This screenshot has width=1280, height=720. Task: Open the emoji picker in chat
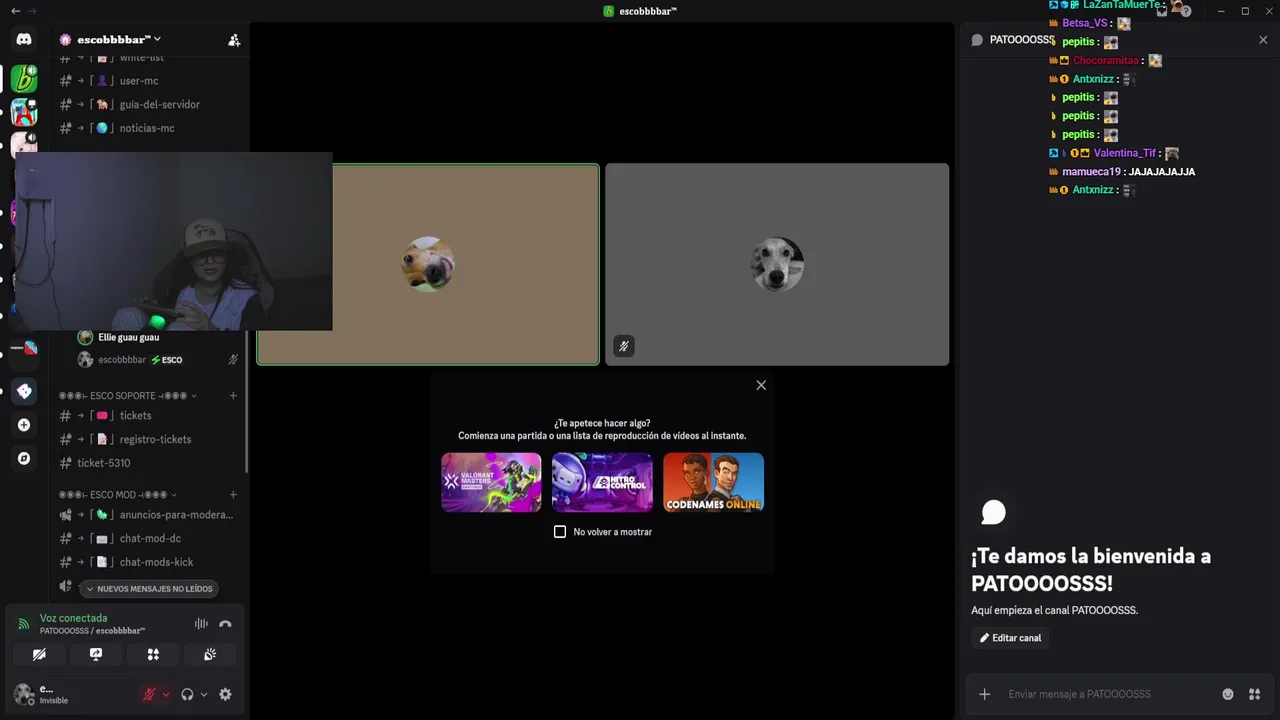pos(1228,694)
